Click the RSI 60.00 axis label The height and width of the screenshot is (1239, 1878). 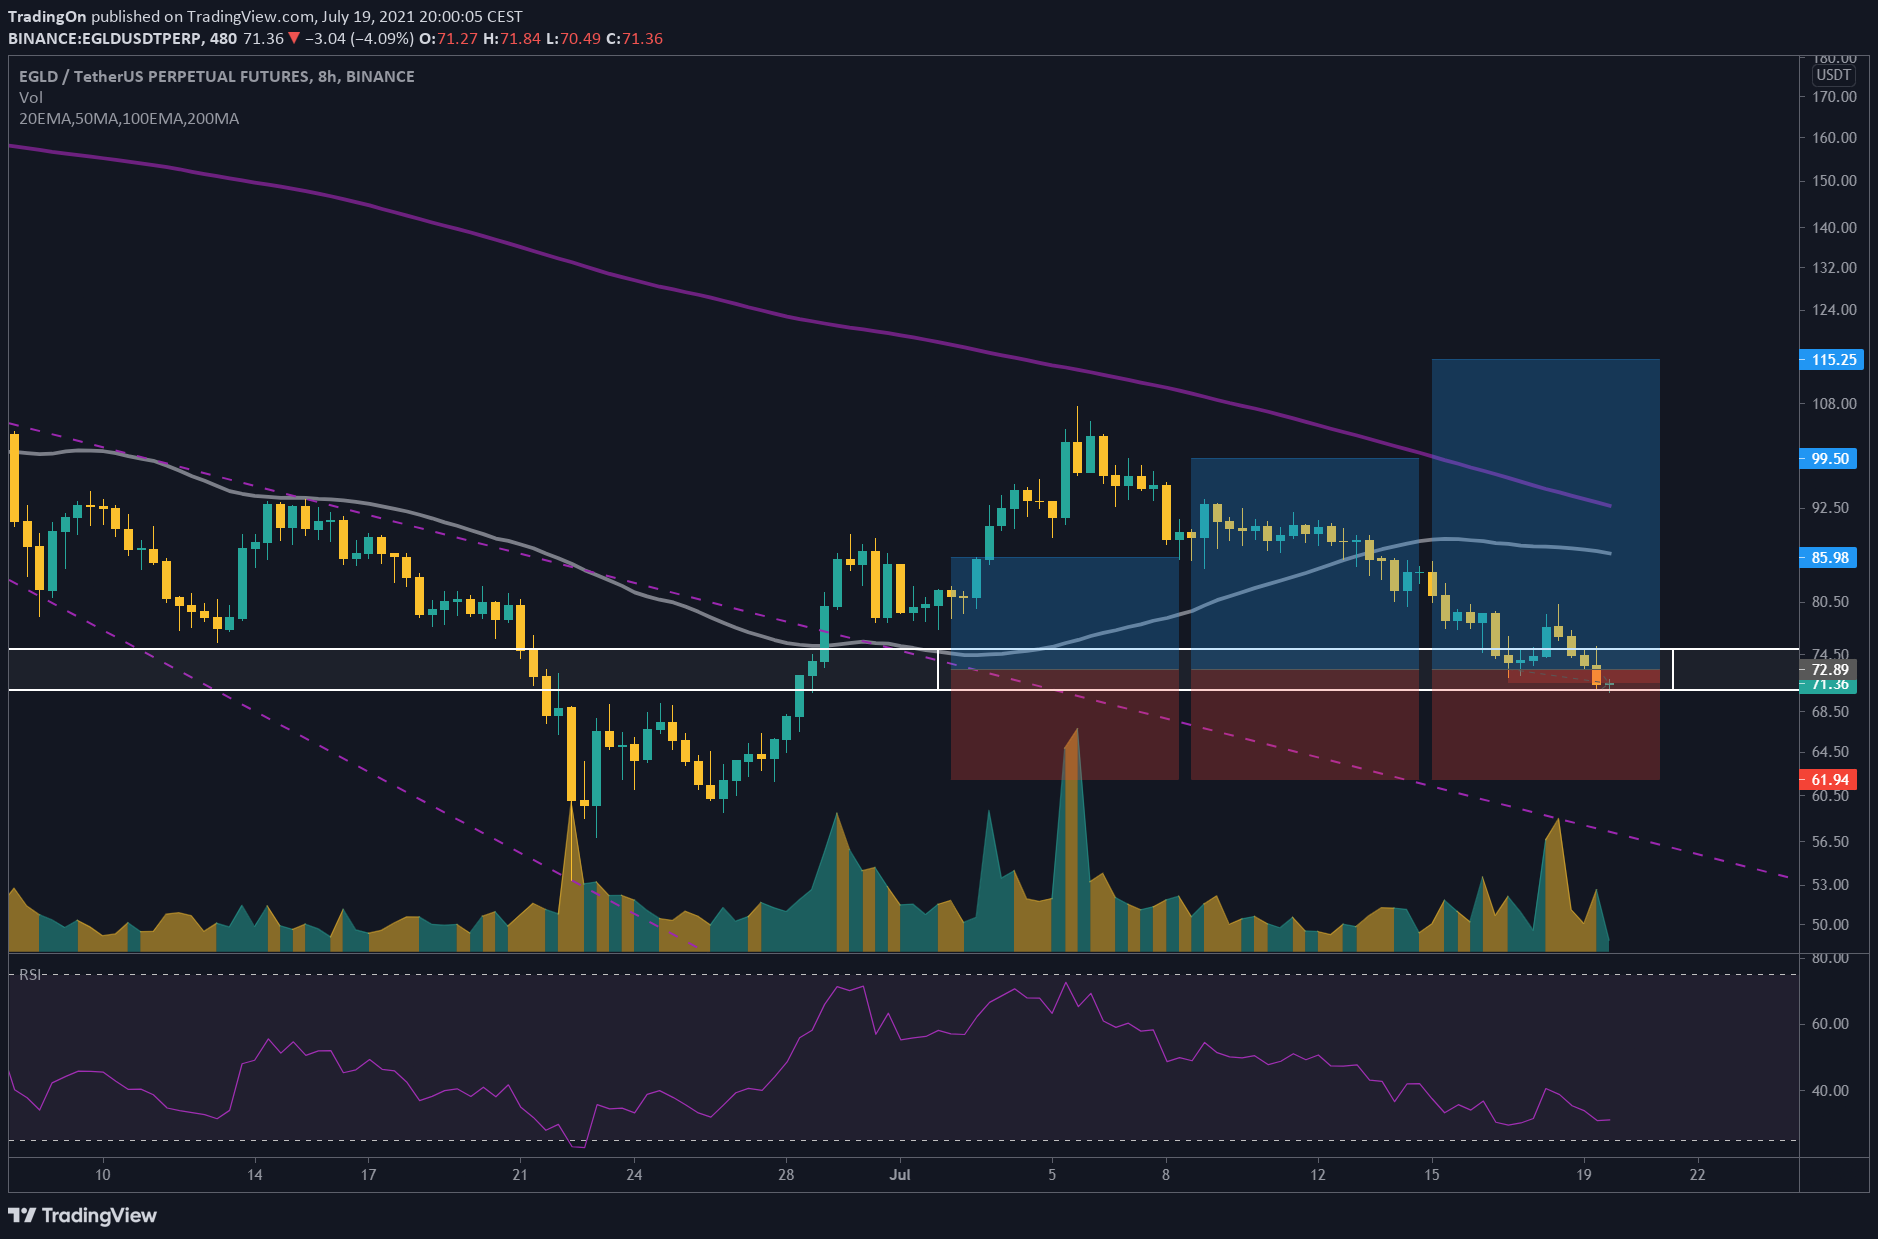pyautogui.click(x=1830, y=1023)
